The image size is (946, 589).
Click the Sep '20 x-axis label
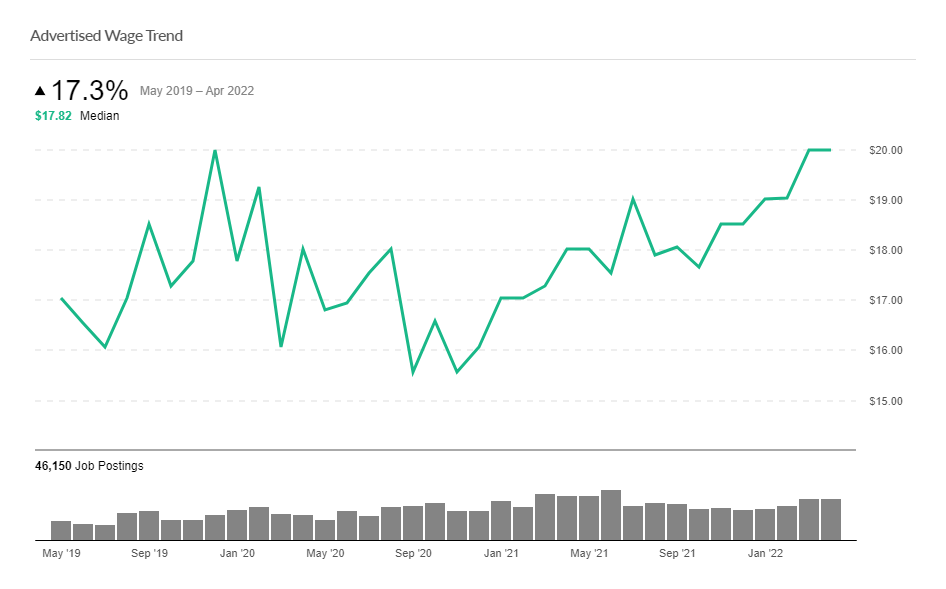pyautogui.click(x=413, y=552)
